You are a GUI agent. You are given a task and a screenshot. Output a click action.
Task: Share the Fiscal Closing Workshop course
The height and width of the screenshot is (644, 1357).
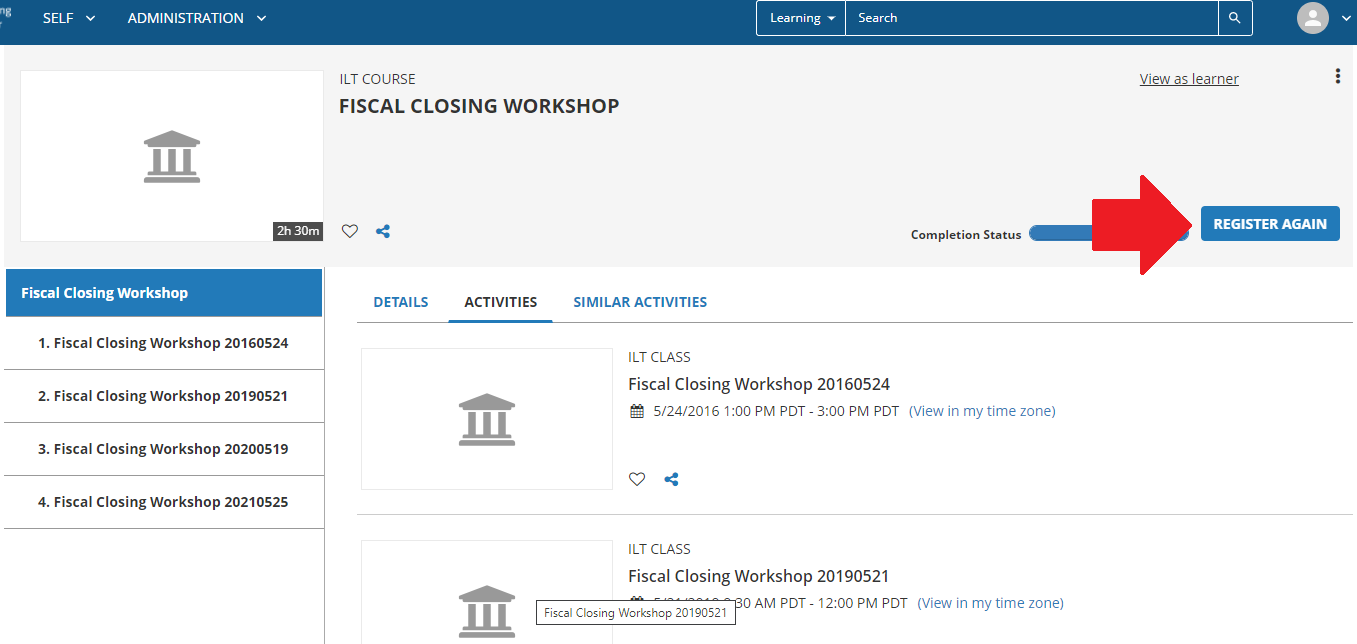(383, 231)
